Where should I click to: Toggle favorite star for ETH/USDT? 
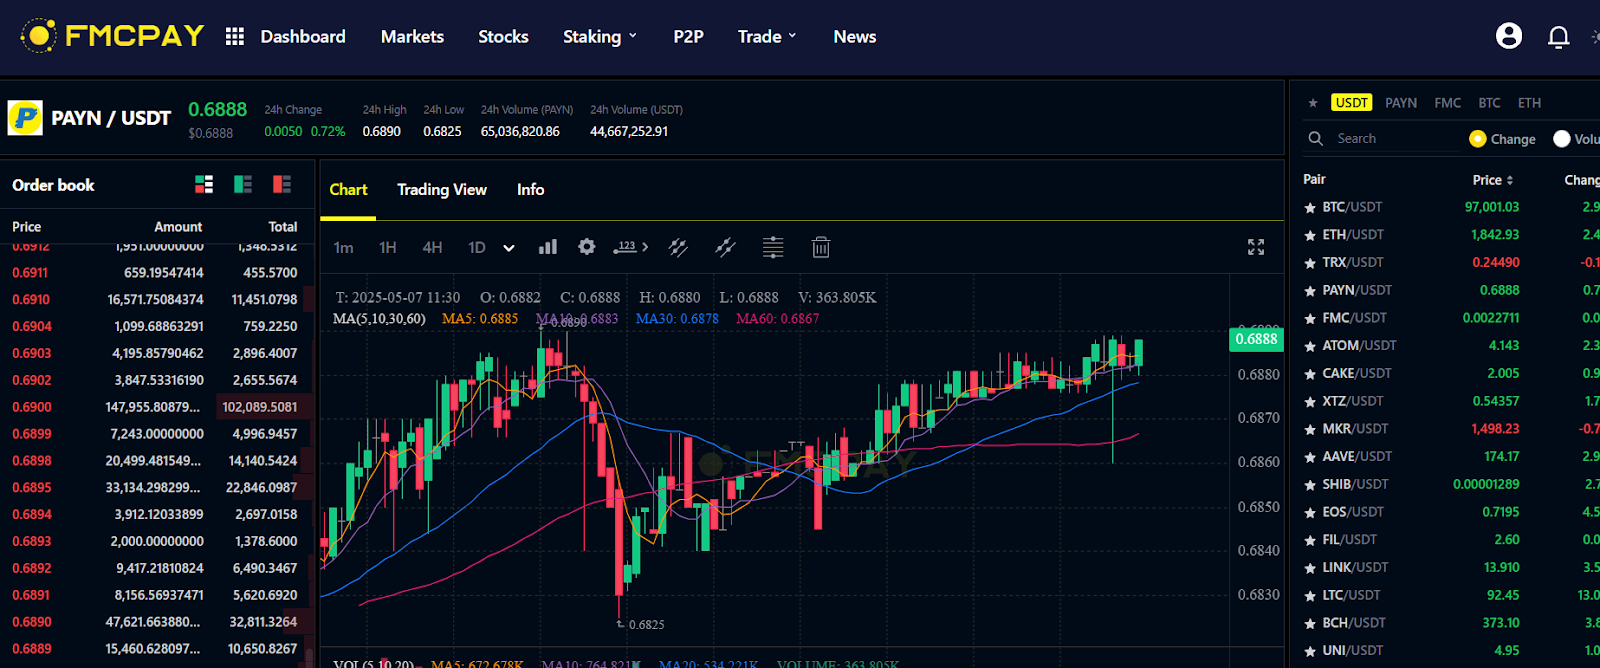click(x=1310, y=236)
